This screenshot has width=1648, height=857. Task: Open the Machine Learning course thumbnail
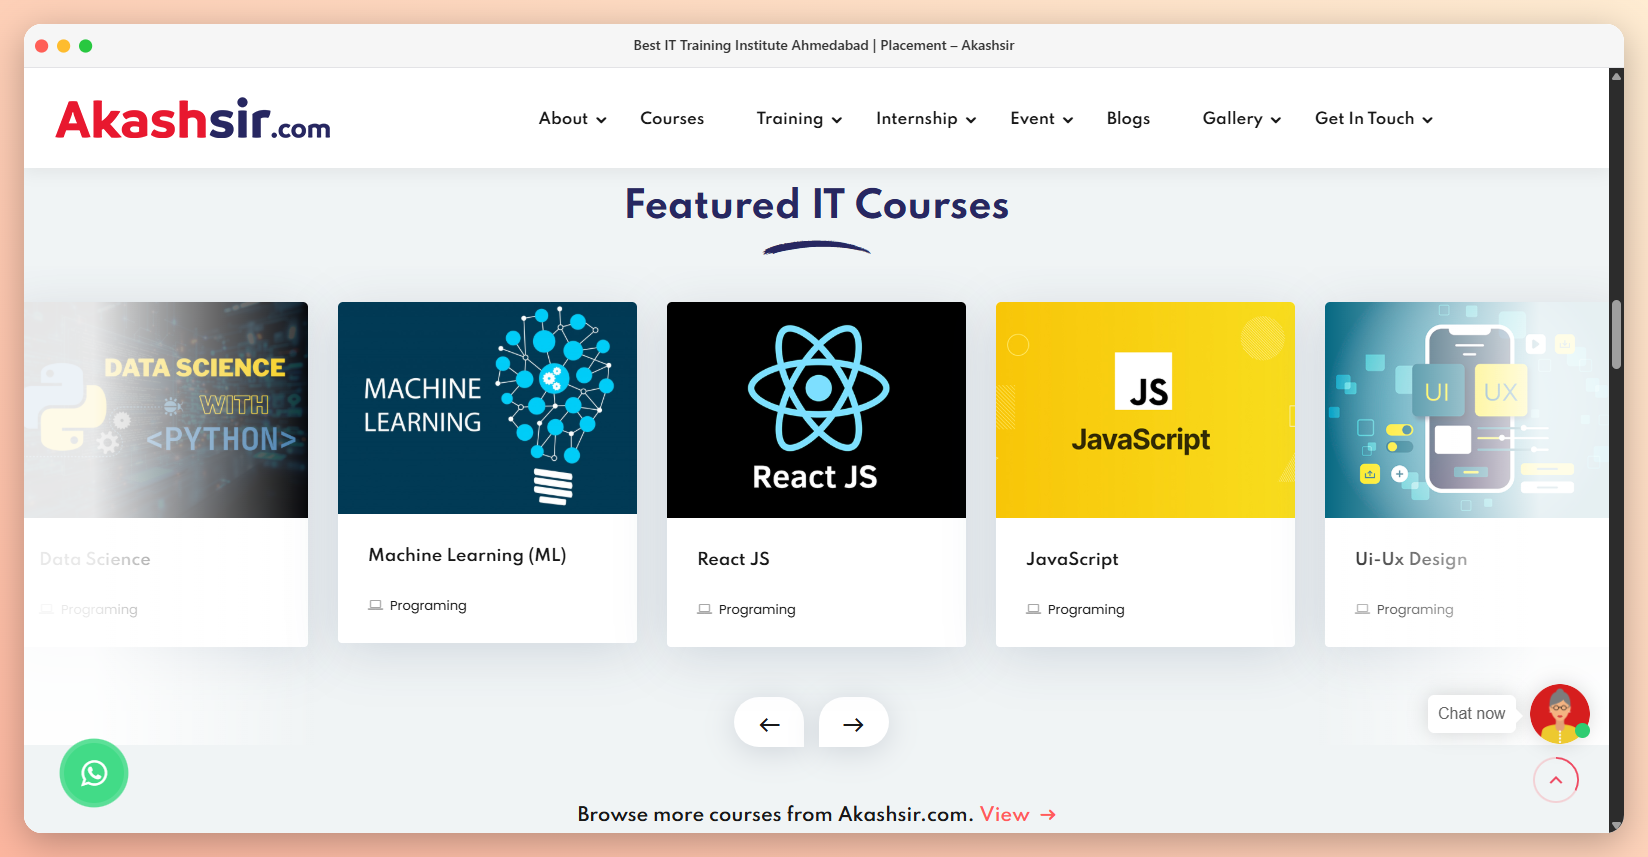tap(487, 408)
